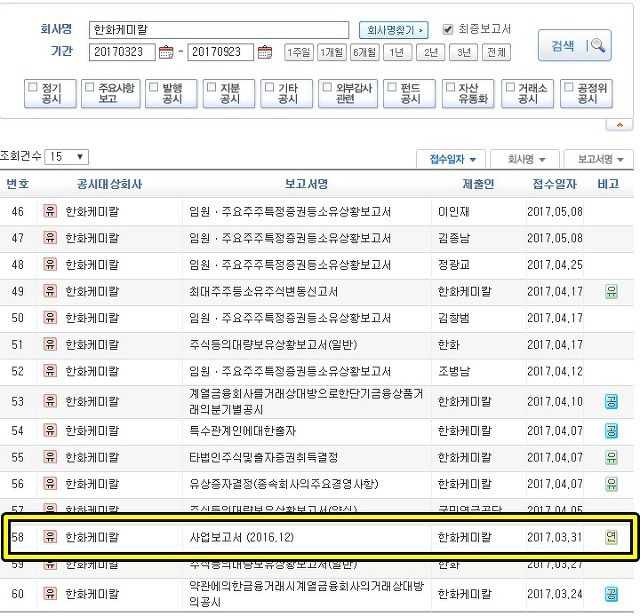Screen dimensions: 640x616
Task: Open the start date calendar picker
Action: [166, 52]
